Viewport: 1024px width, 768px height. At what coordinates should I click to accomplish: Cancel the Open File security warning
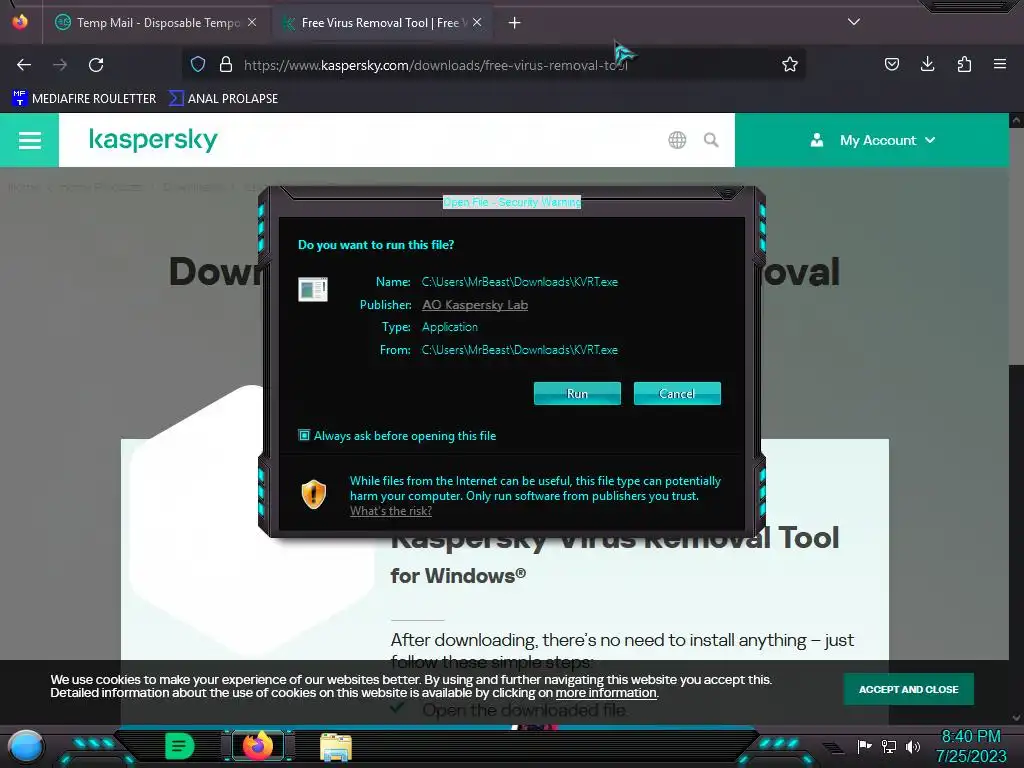(x=677, y=393)
